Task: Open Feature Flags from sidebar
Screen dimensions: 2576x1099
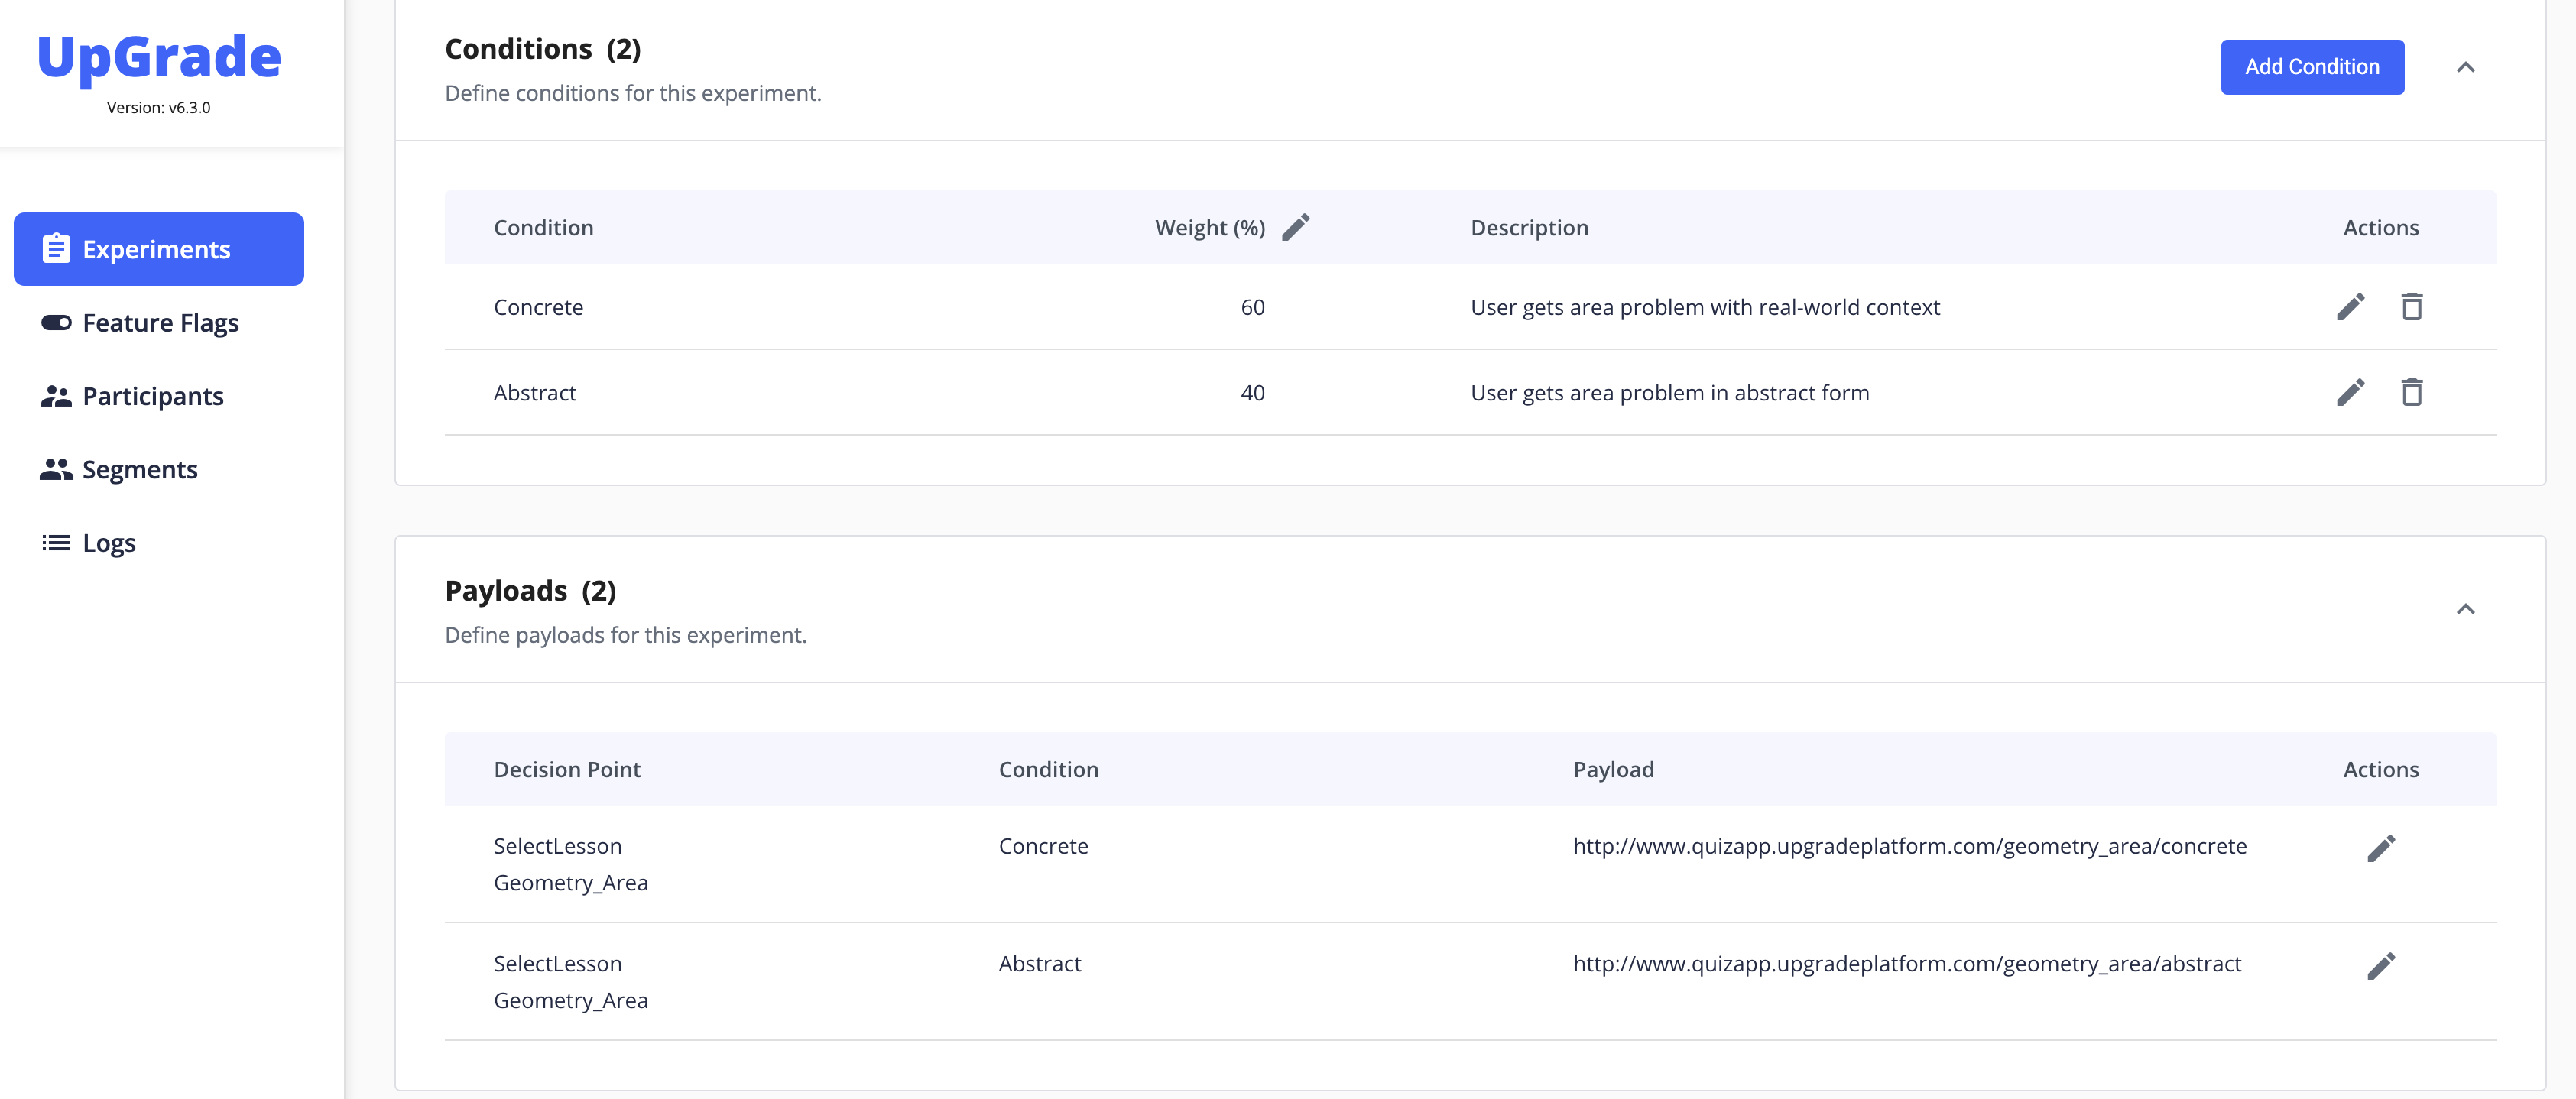Action: (160, 323)
